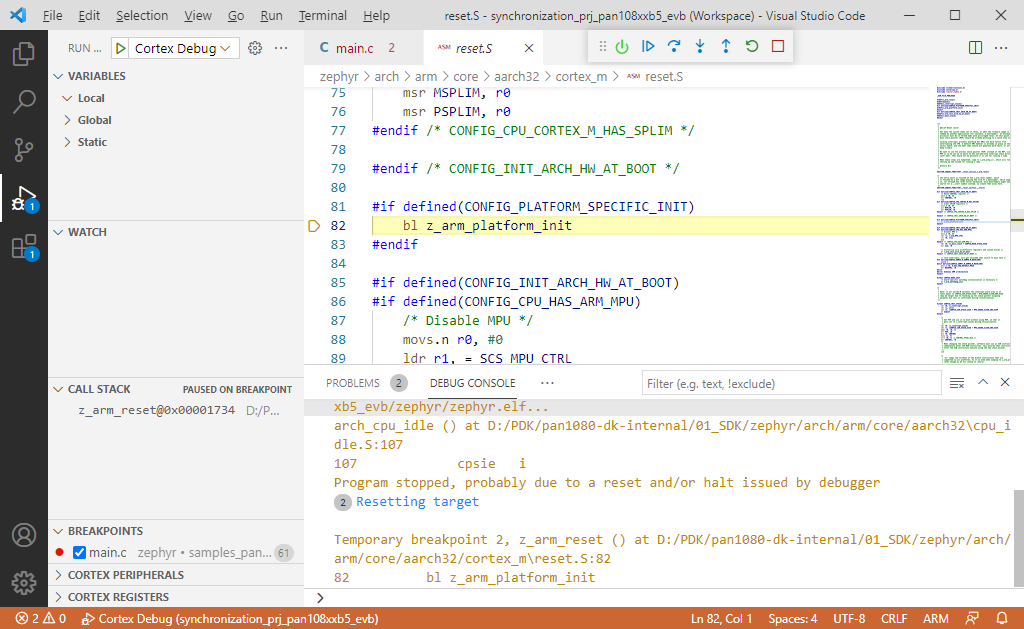The image size is (1024, 629).
Task: Open the Source Control view
Action: [24, 150]
